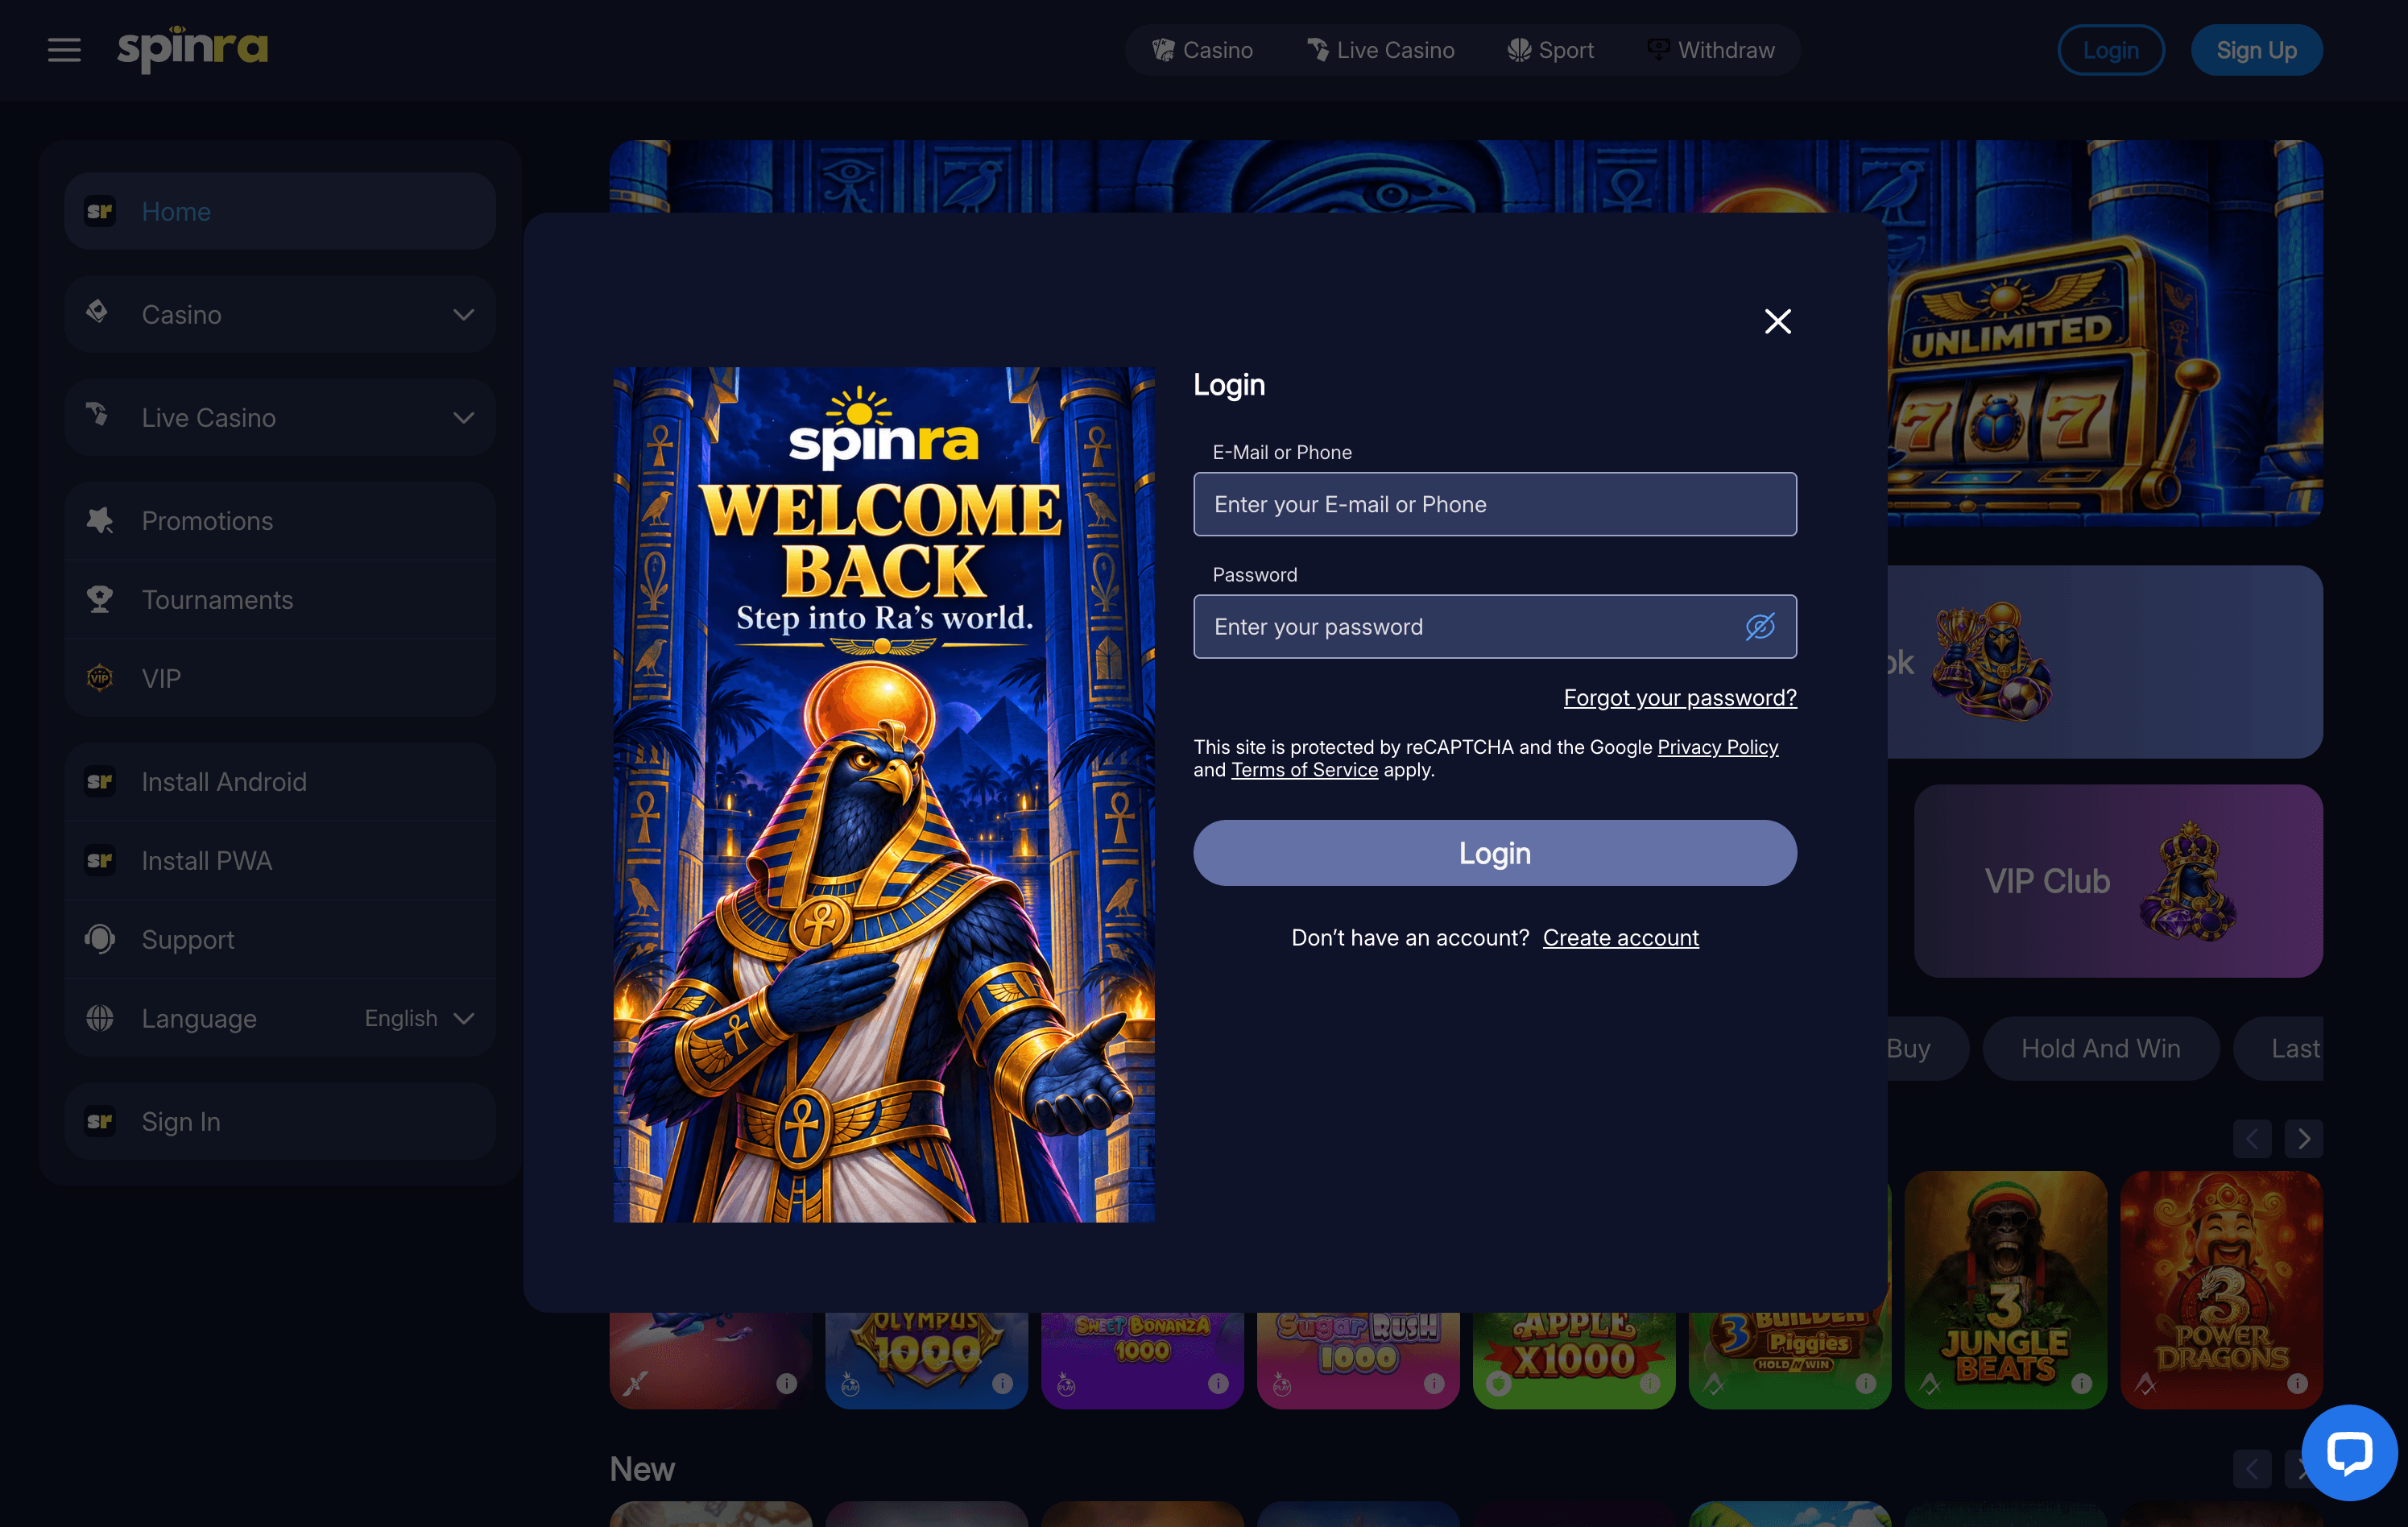2408x1527 pixels.
Task: Open the Sugar Rush 1000 game thumbnail
Action: 1357,1360
